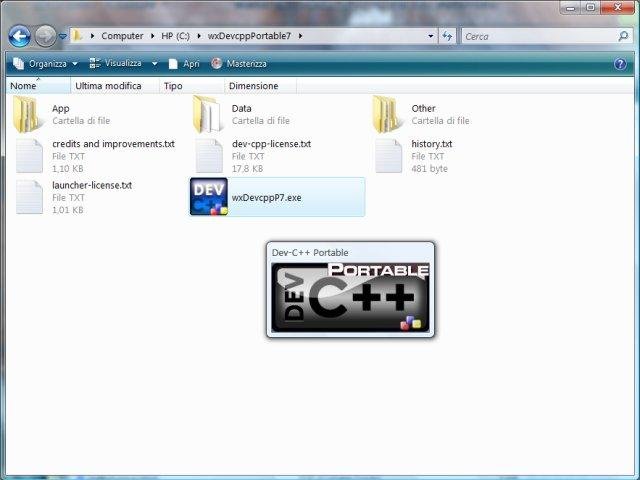Click the credits and improvements.txt filename

pos(113,144)
